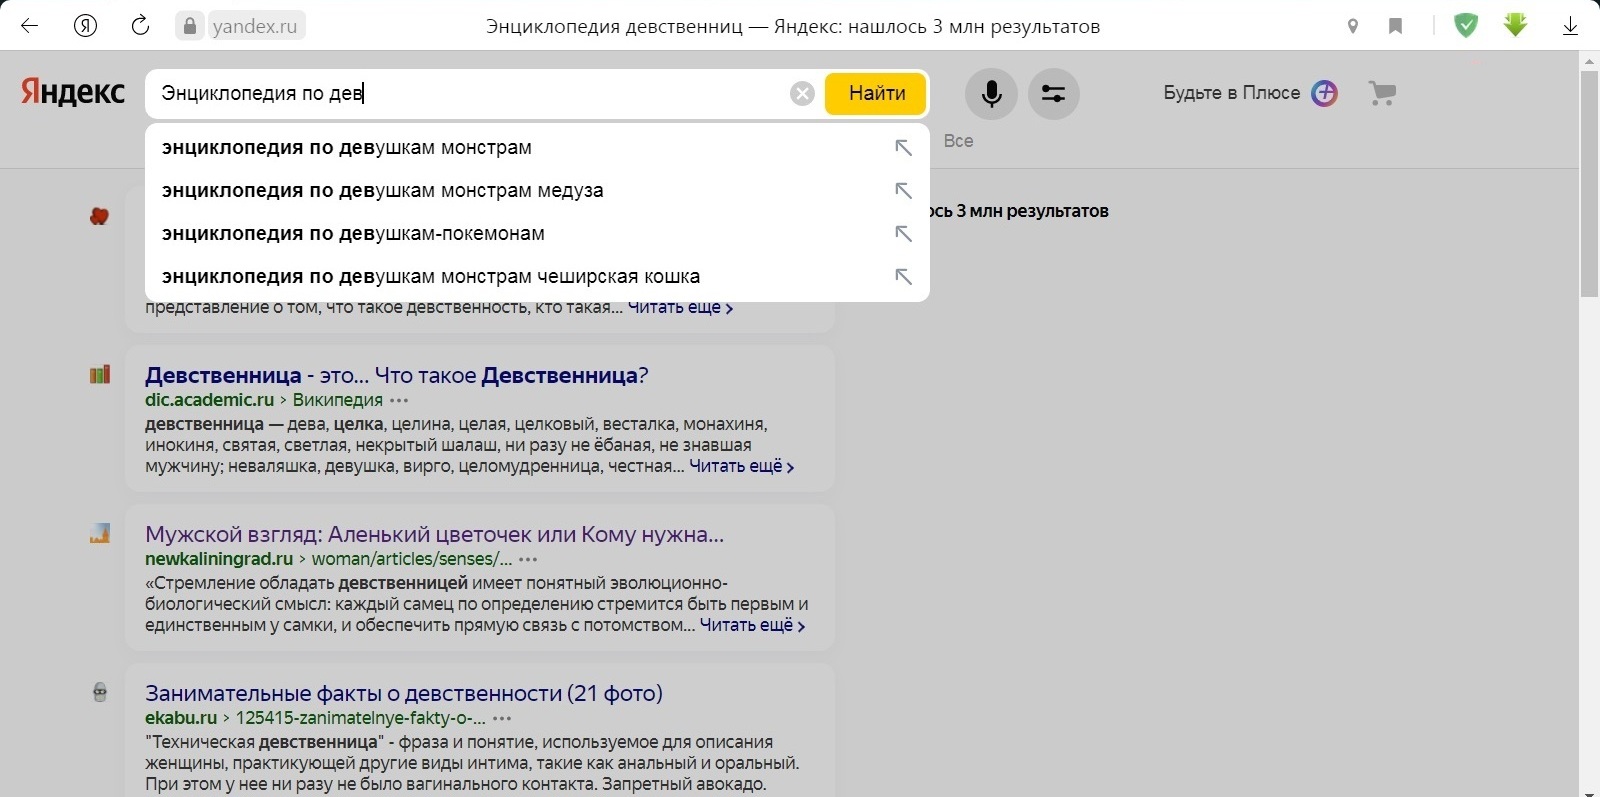Image resolution: width=1600 pixels, height=797 pixels.
Task: Open the location pin icon in address bar
Action: point(1353,26)
